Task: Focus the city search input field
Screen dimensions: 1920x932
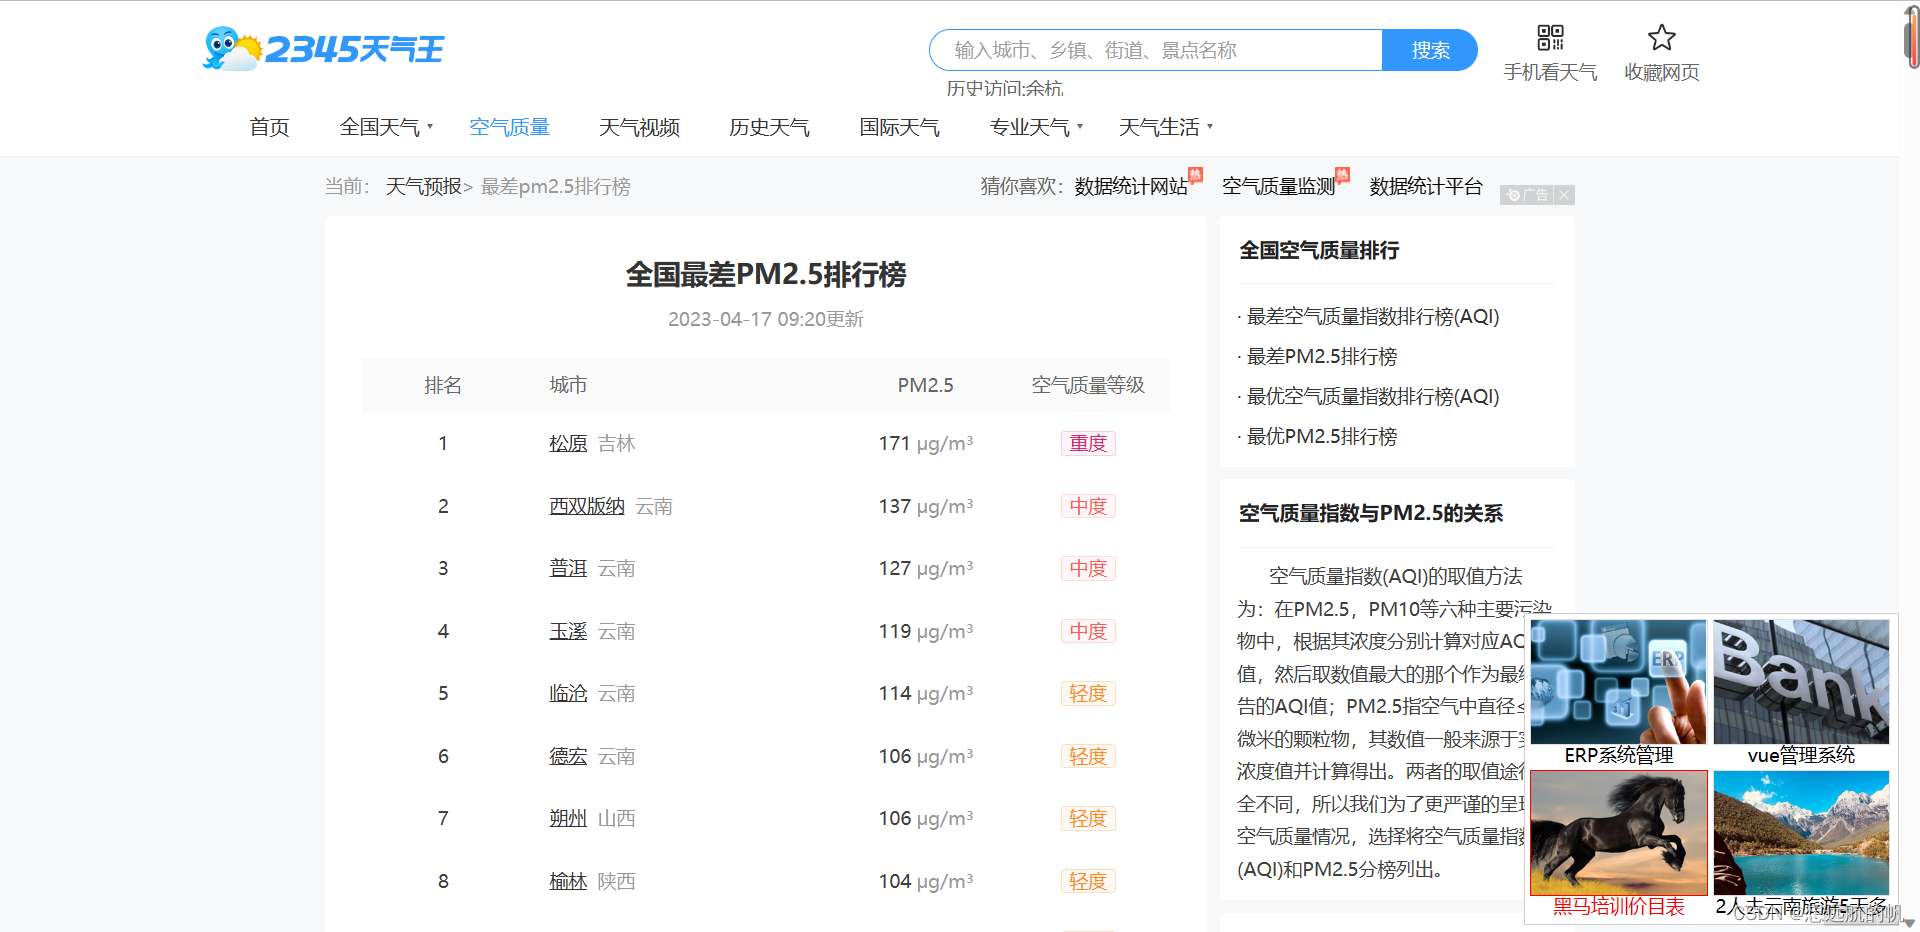Action: click(1156, 50)
